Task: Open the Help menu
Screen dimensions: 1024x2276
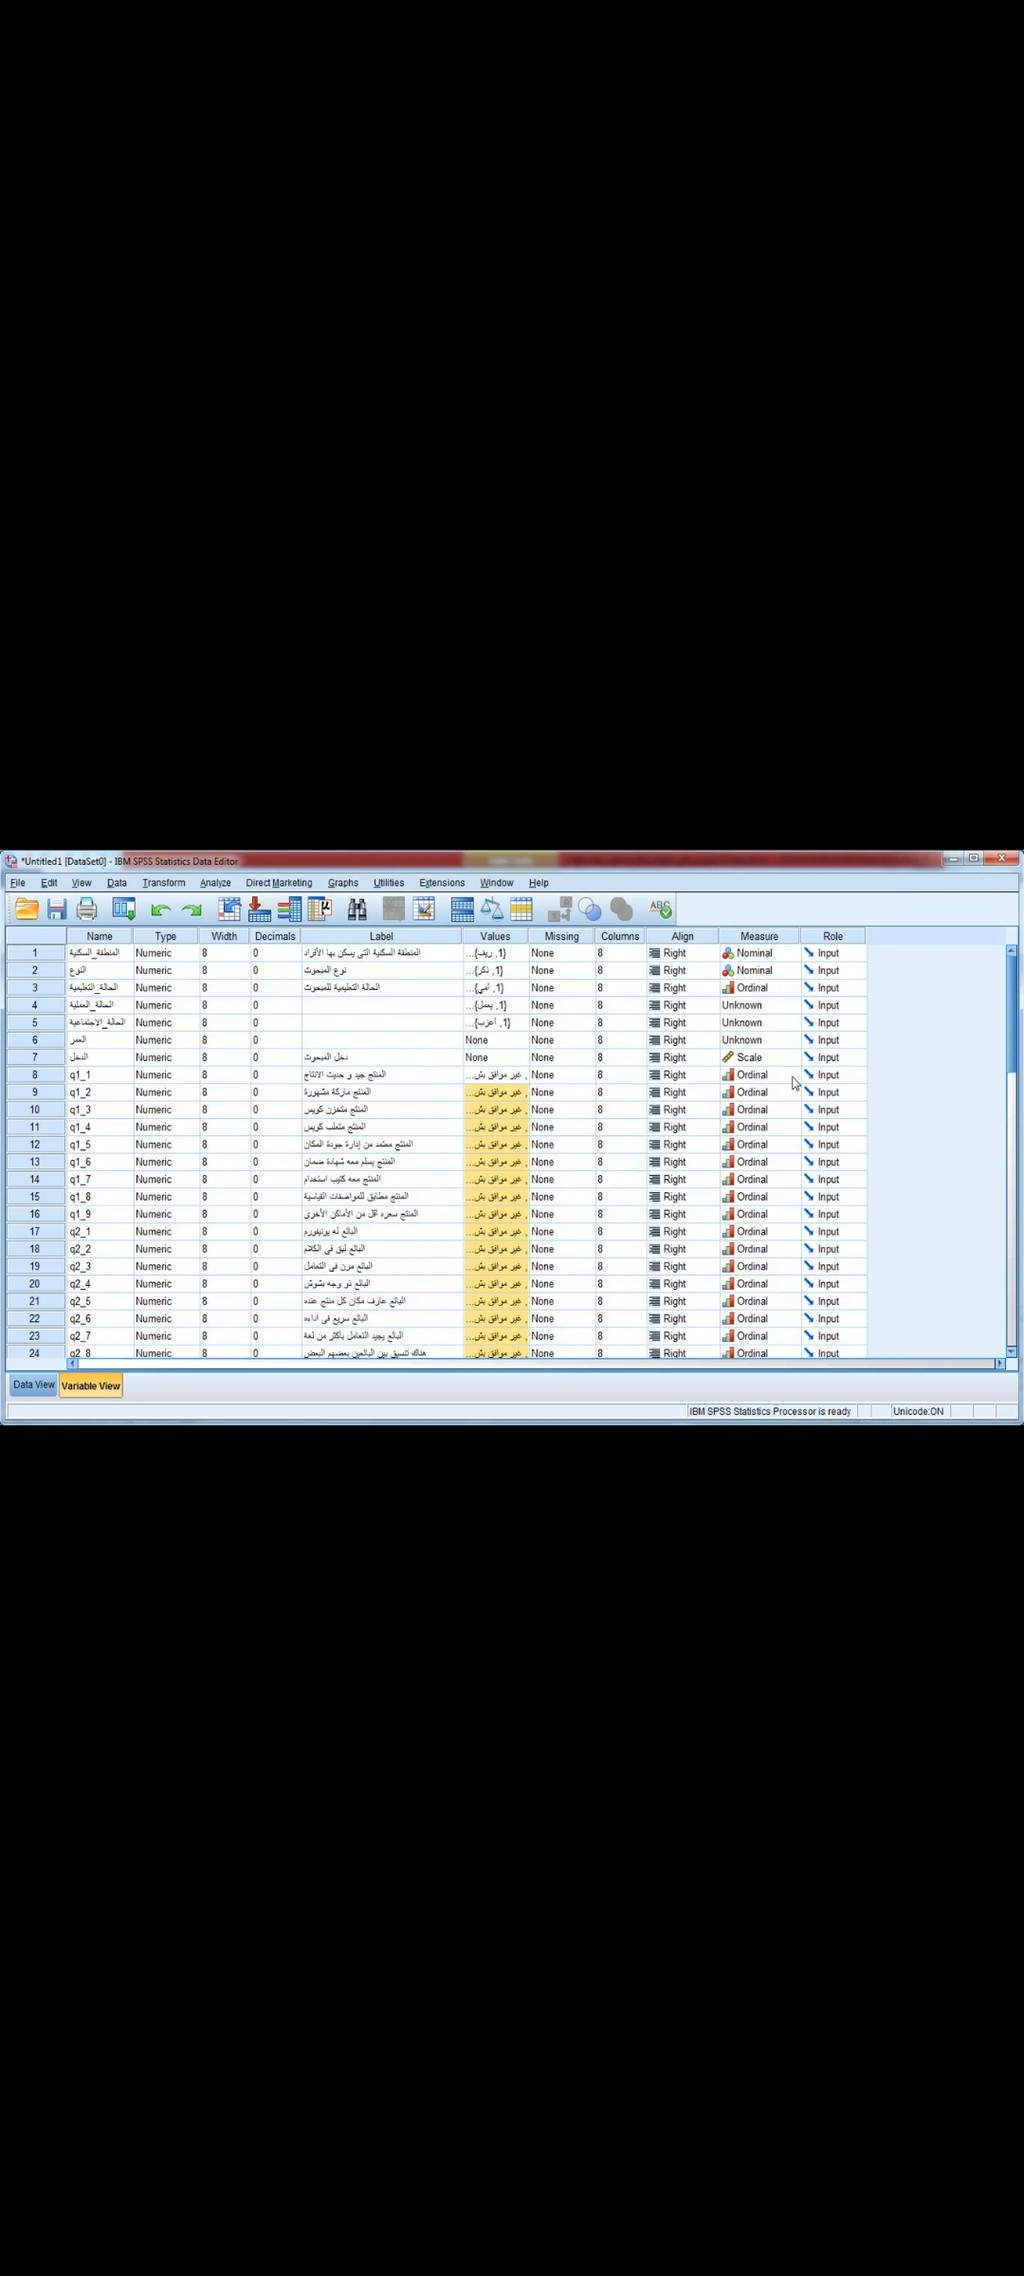Action: 539,883
